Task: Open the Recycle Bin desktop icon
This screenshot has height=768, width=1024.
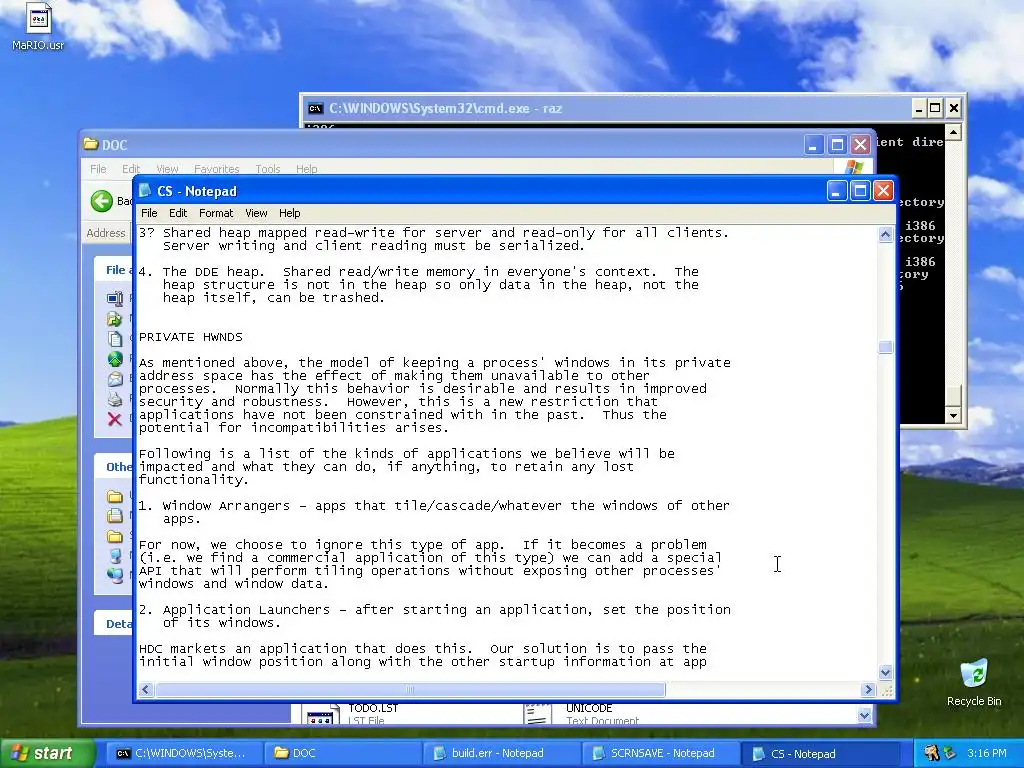Action: 974,673
